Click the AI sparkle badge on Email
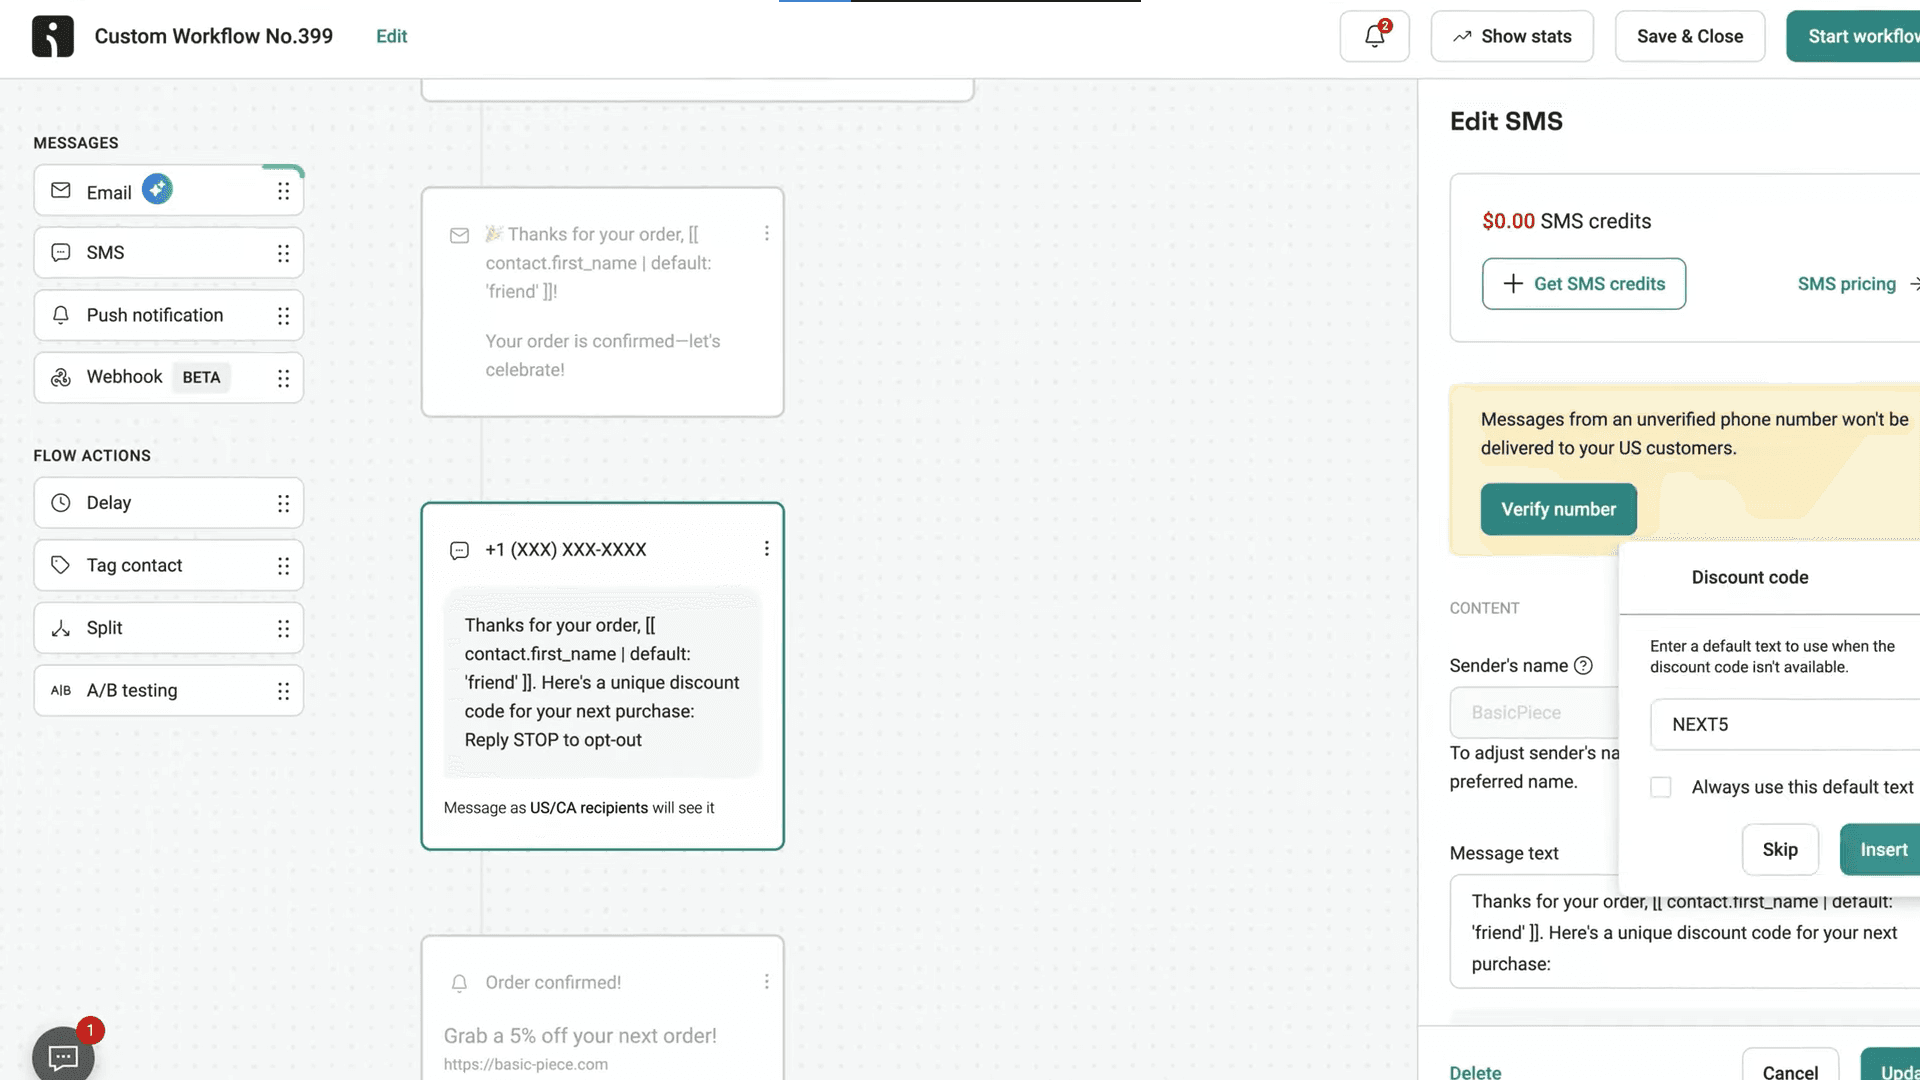Viewport: 1920px width, 1080px height. coord(157,188)
